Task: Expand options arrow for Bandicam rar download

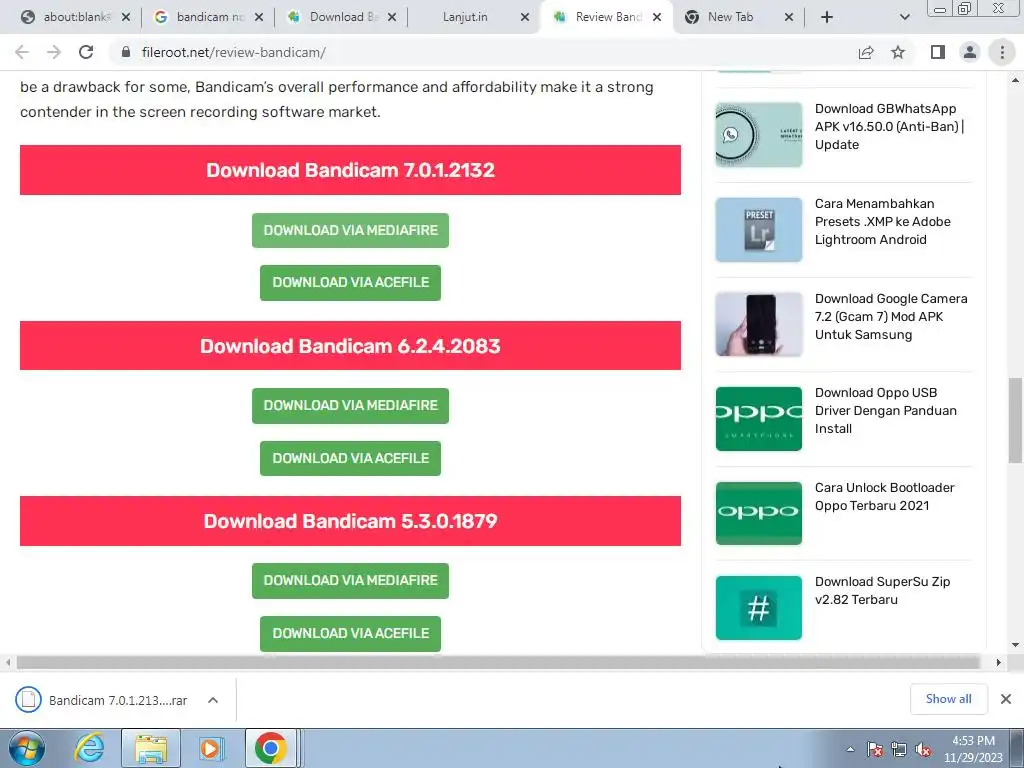Action: pos(212,700)
